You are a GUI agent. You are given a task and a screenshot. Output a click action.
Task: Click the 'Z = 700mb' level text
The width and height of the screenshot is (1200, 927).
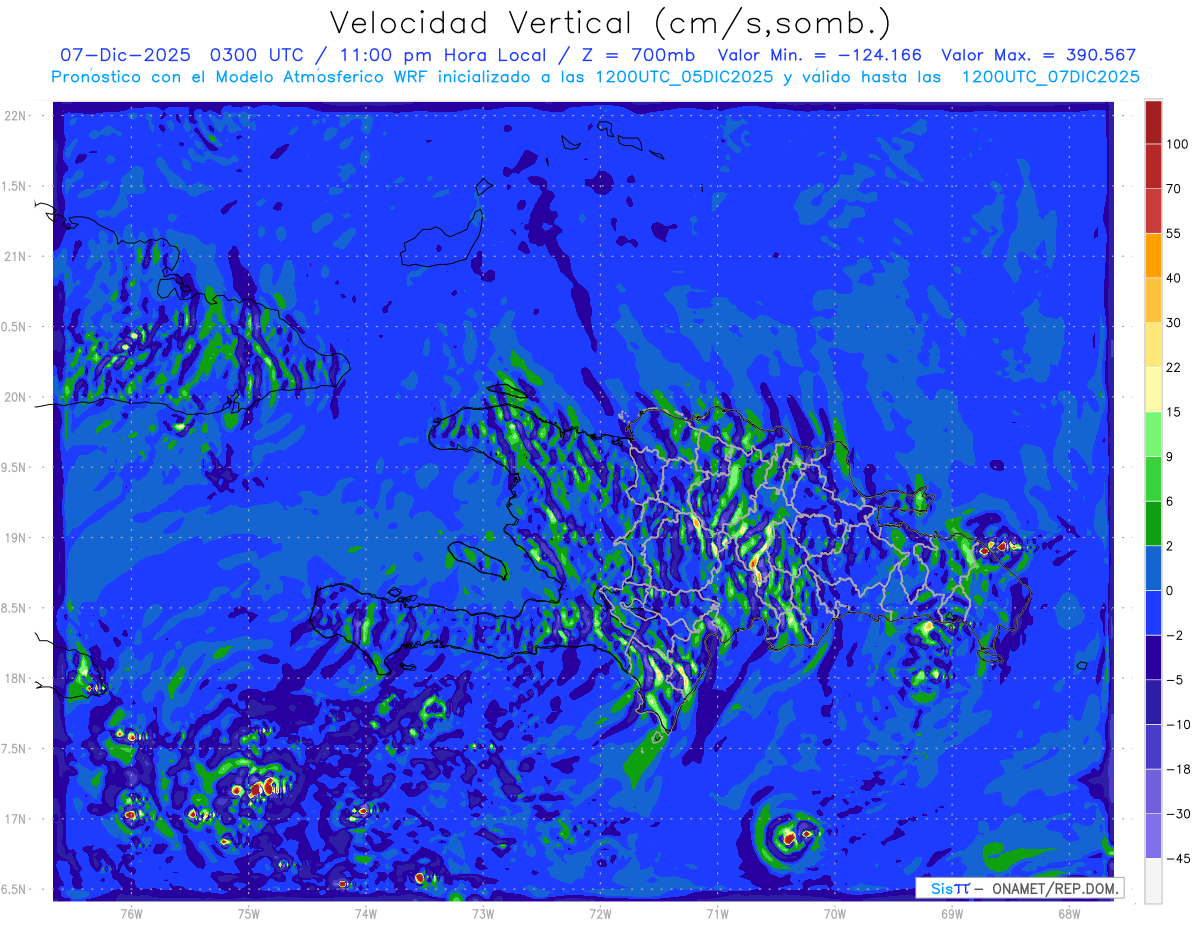tap(638, 55)
